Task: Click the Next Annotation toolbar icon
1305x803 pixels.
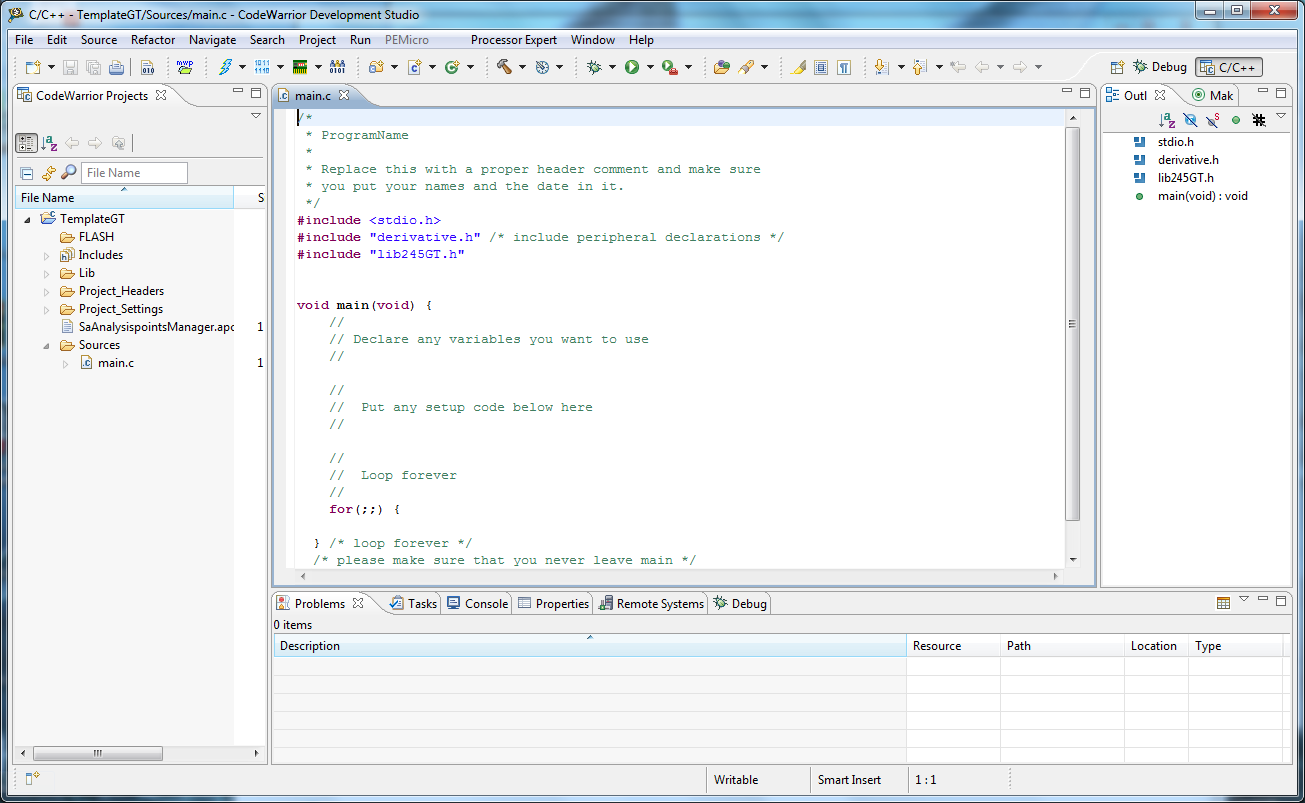Action: [882, 67]
